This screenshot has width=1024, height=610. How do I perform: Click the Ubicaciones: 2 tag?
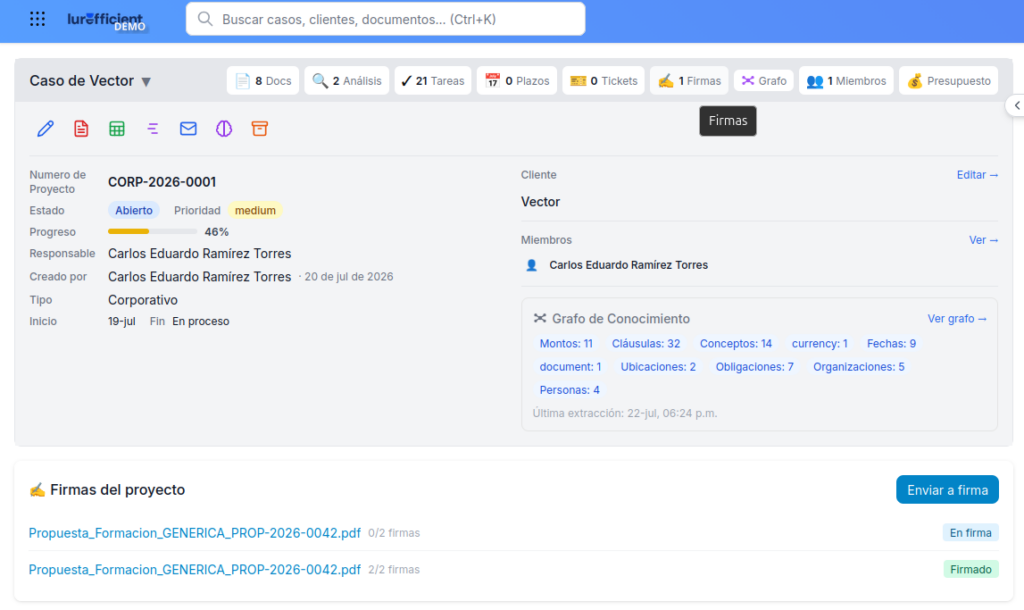[658, 367]
